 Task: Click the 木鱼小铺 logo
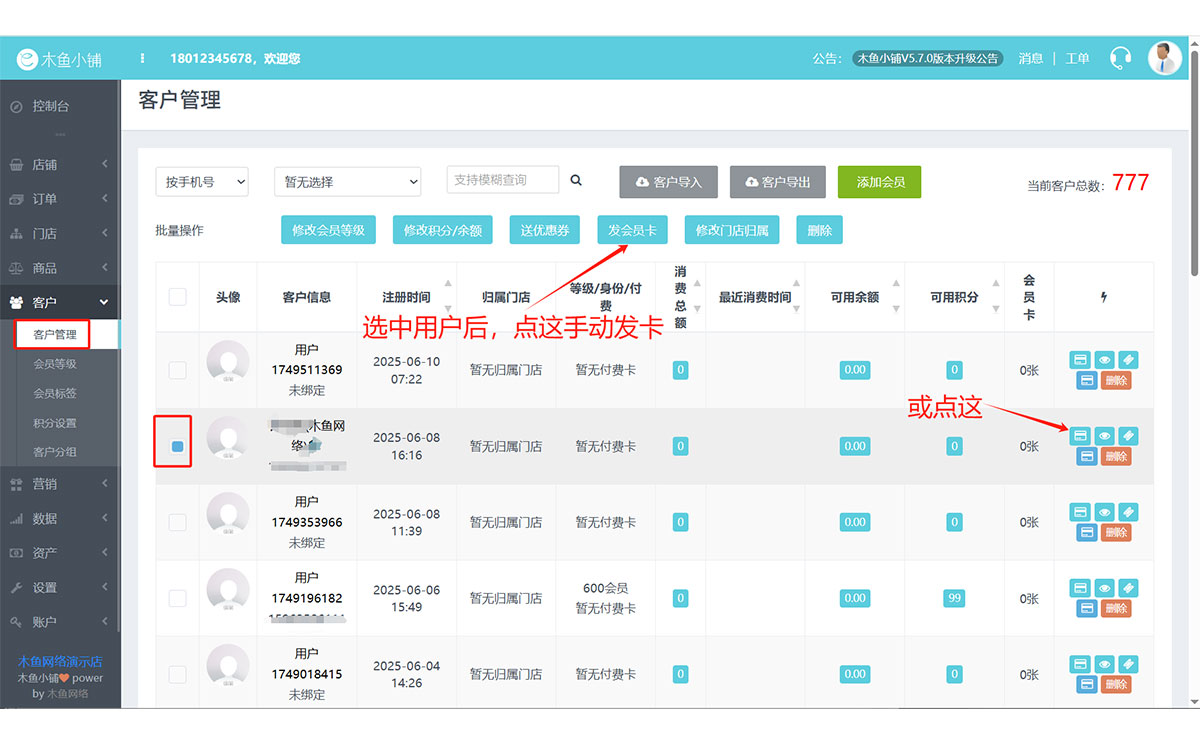(60, 60)
